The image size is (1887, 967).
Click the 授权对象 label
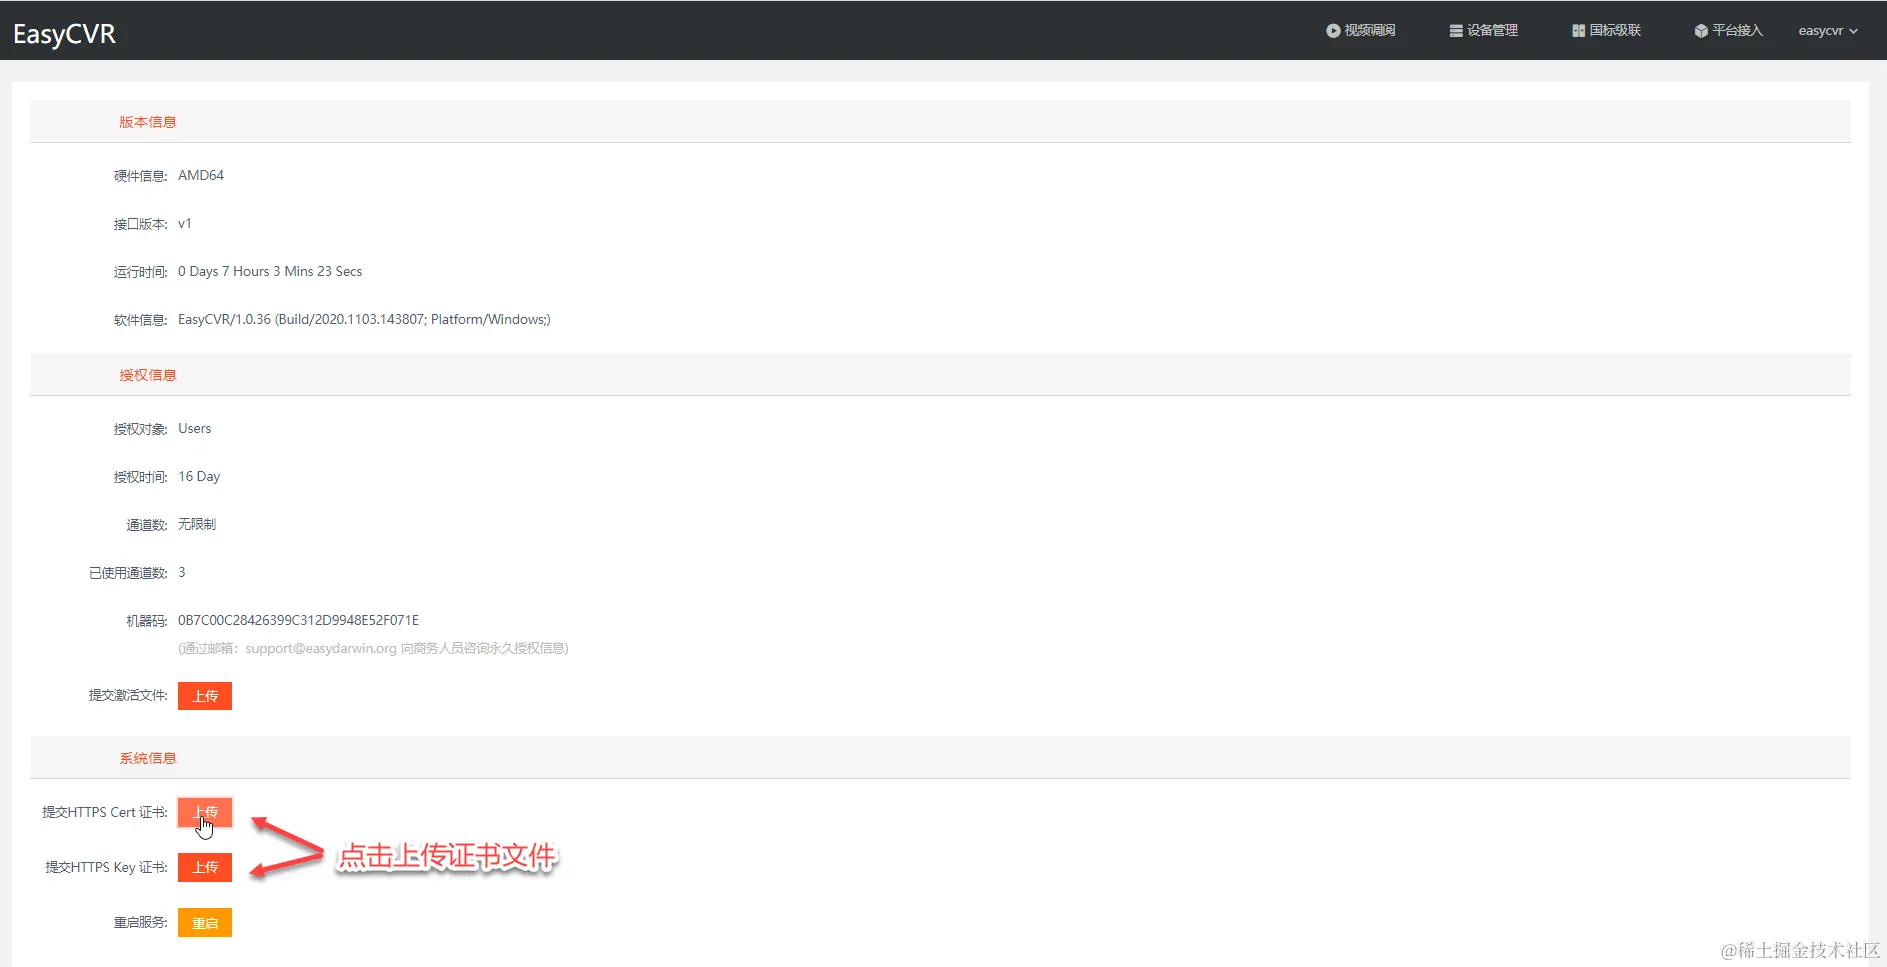click(x=140, y=429)
